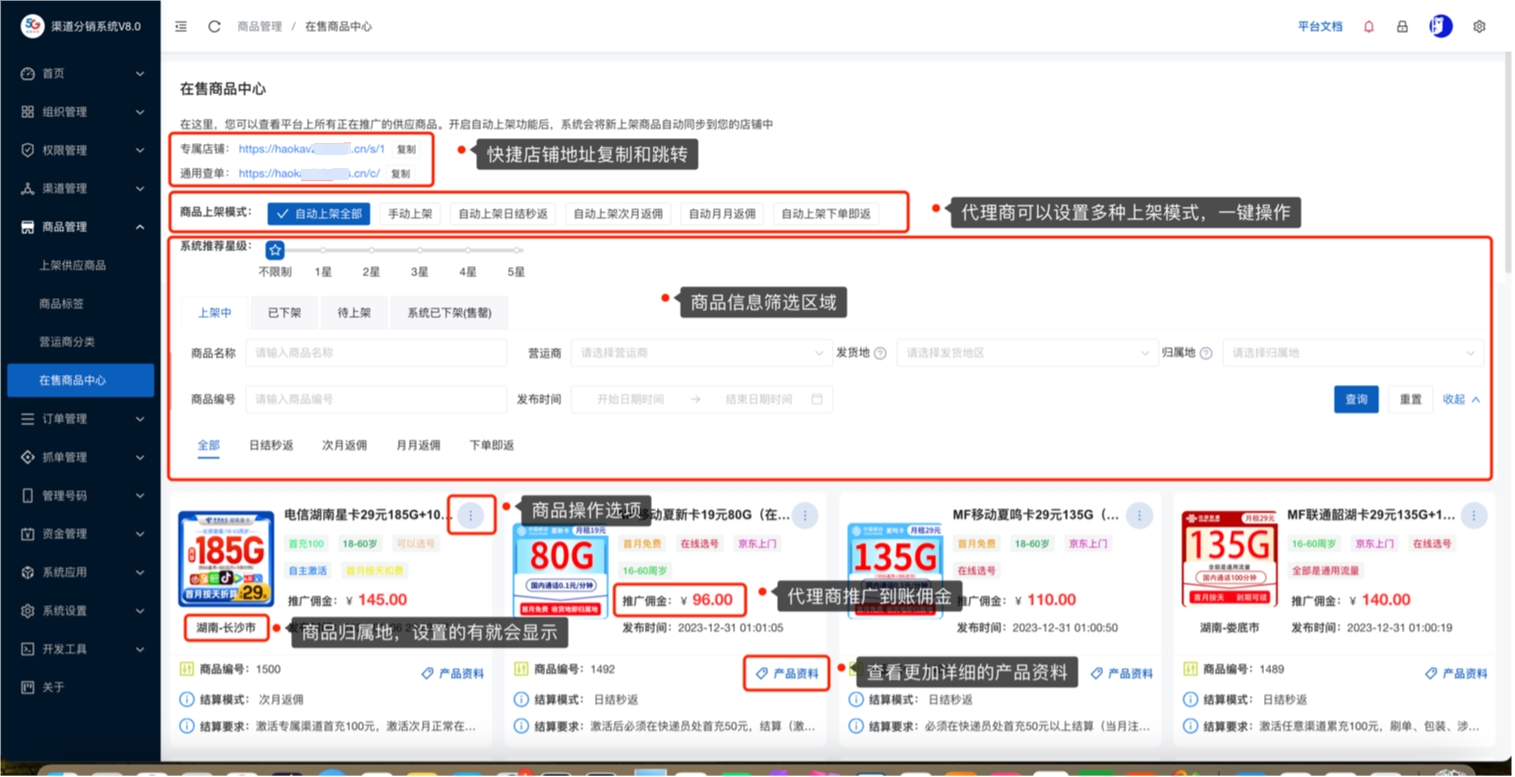Select the 手动上架 listing mode
The height and width of the screenshot is (777, 1515).
point(410,214)
